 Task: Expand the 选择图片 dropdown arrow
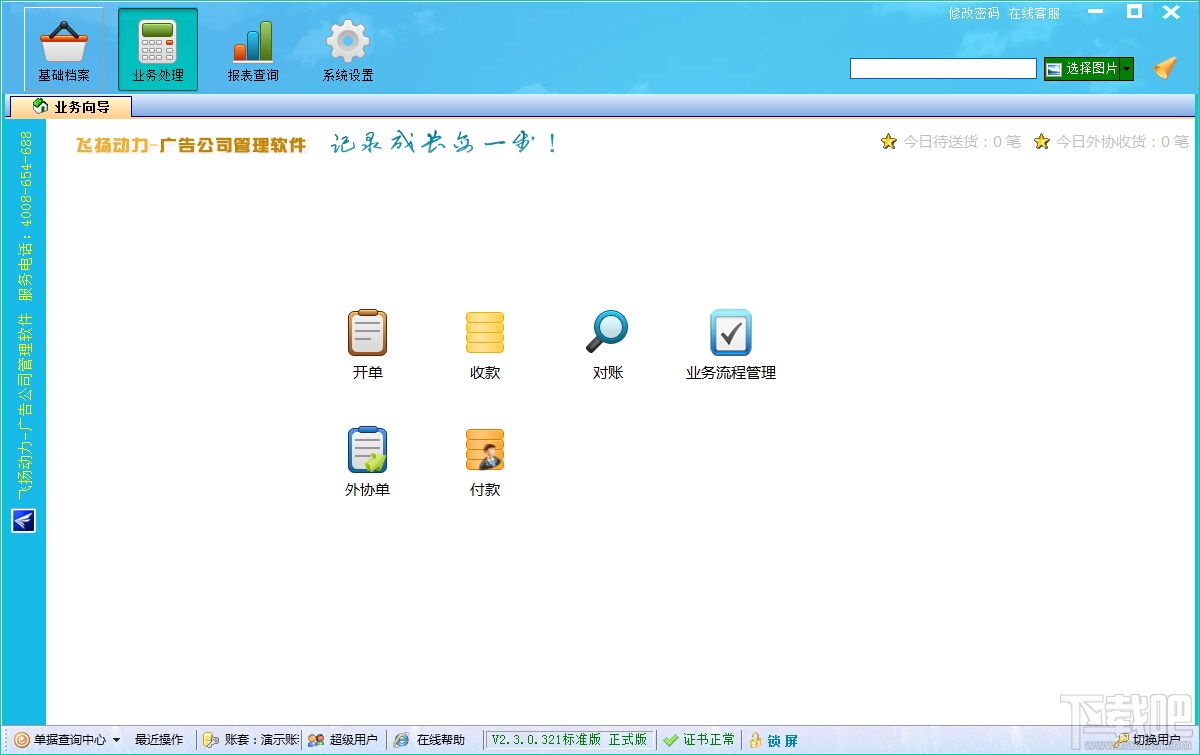[1127, 69]
